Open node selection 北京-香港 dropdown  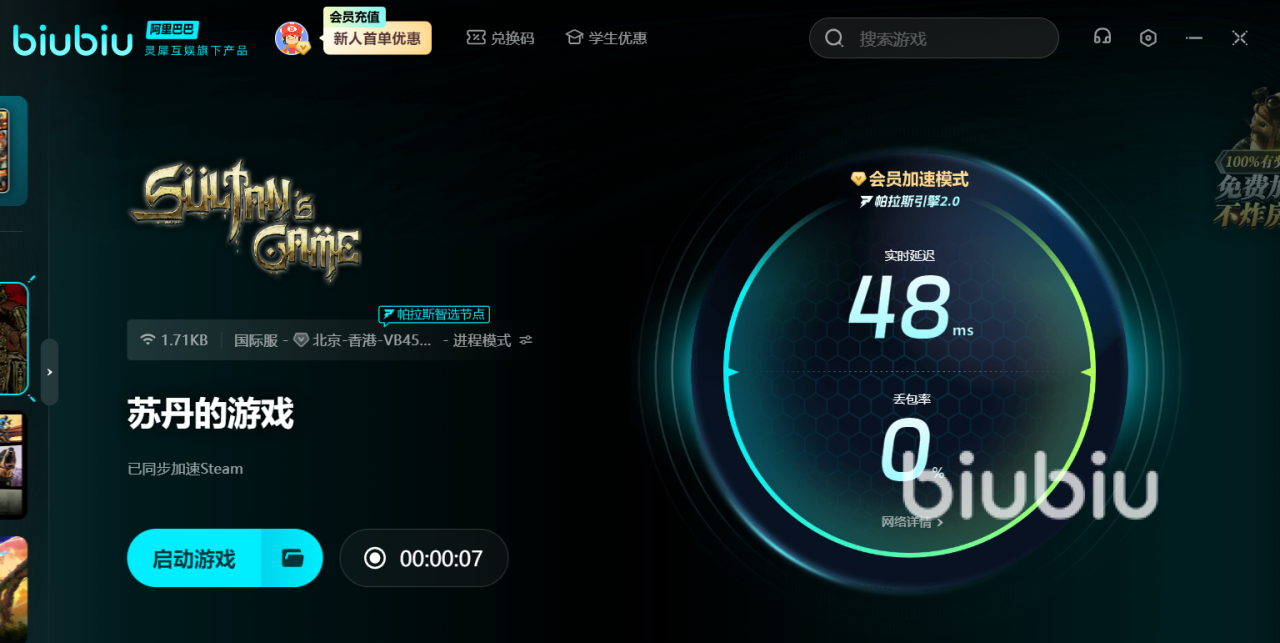[x=372, y=340]
